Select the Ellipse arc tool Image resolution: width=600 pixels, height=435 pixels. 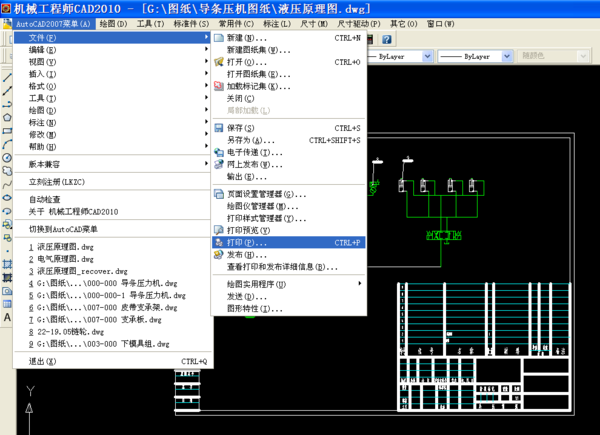pyautogui.click(x=7, y=211)
